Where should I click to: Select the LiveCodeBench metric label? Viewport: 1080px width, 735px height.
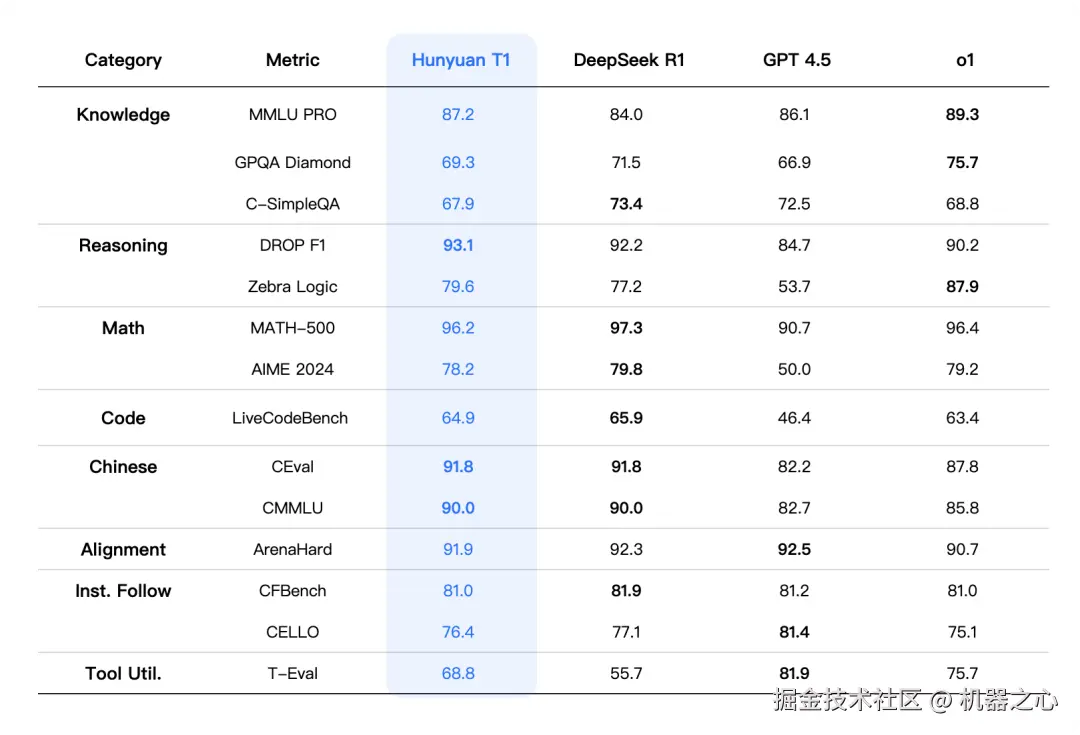click(290, 418)
